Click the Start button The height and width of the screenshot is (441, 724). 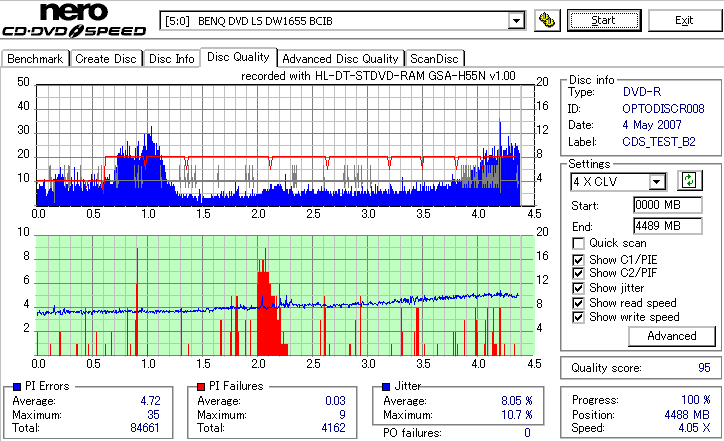click(x=604, y=20)
